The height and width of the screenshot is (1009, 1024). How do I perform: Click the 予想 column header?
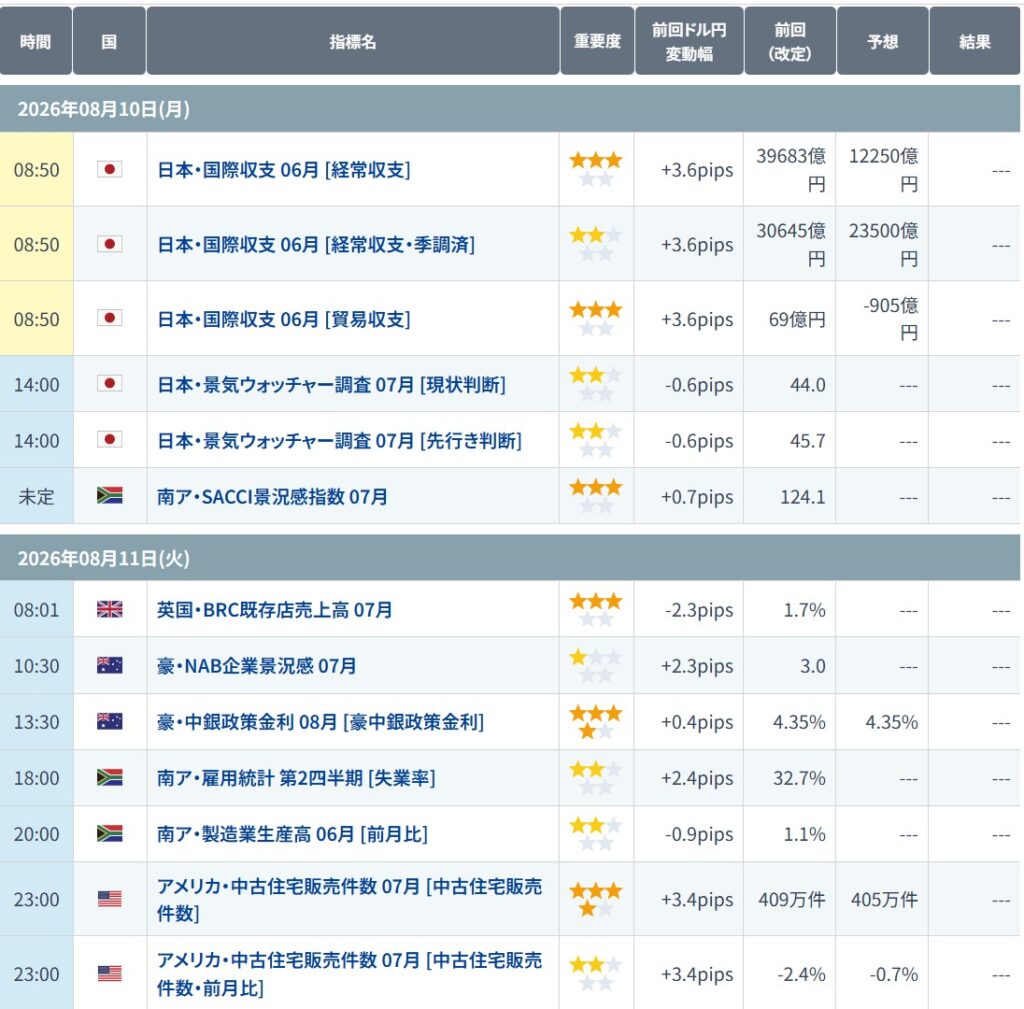[x=882, y=41]
